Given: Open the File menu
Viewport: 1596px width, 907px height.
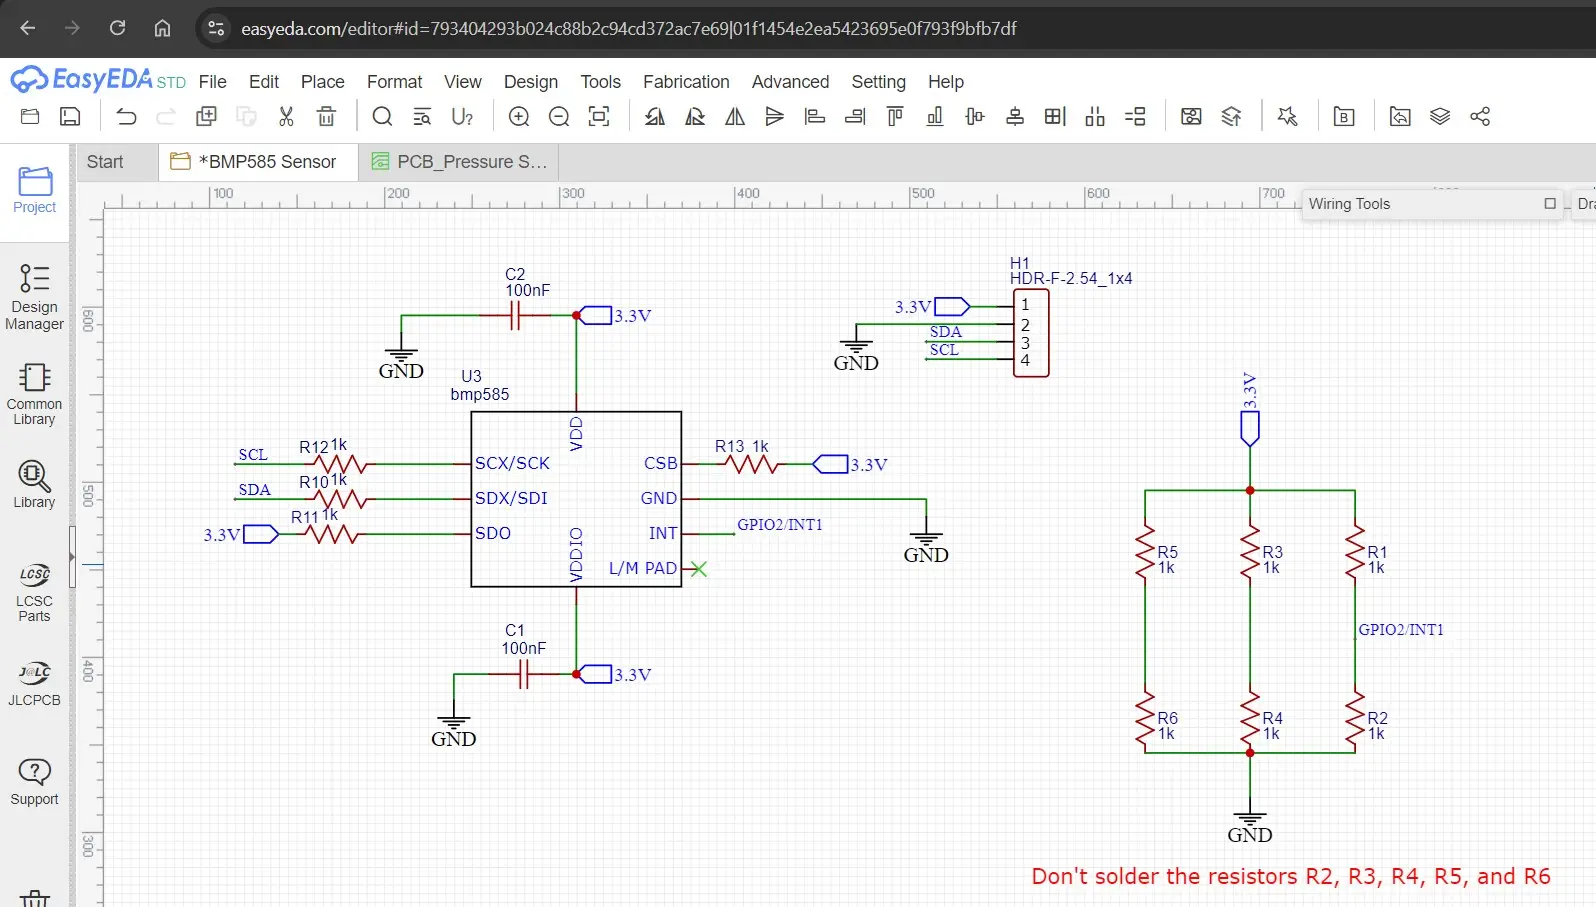Looking at the screenshot, I should [x=212, y=82].
